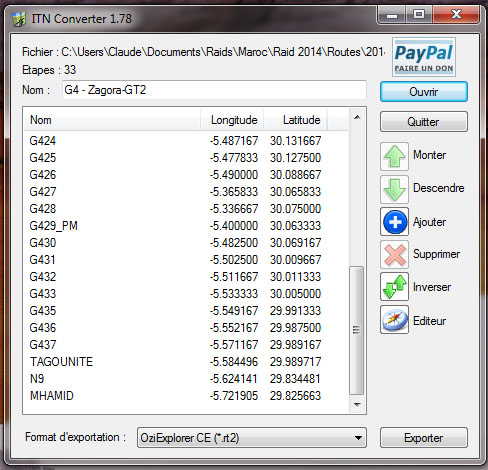Click the blue plus Ajouter icon
Image resolution: width=488 pixels, height=470 pixels.
(x=394, y=222)
